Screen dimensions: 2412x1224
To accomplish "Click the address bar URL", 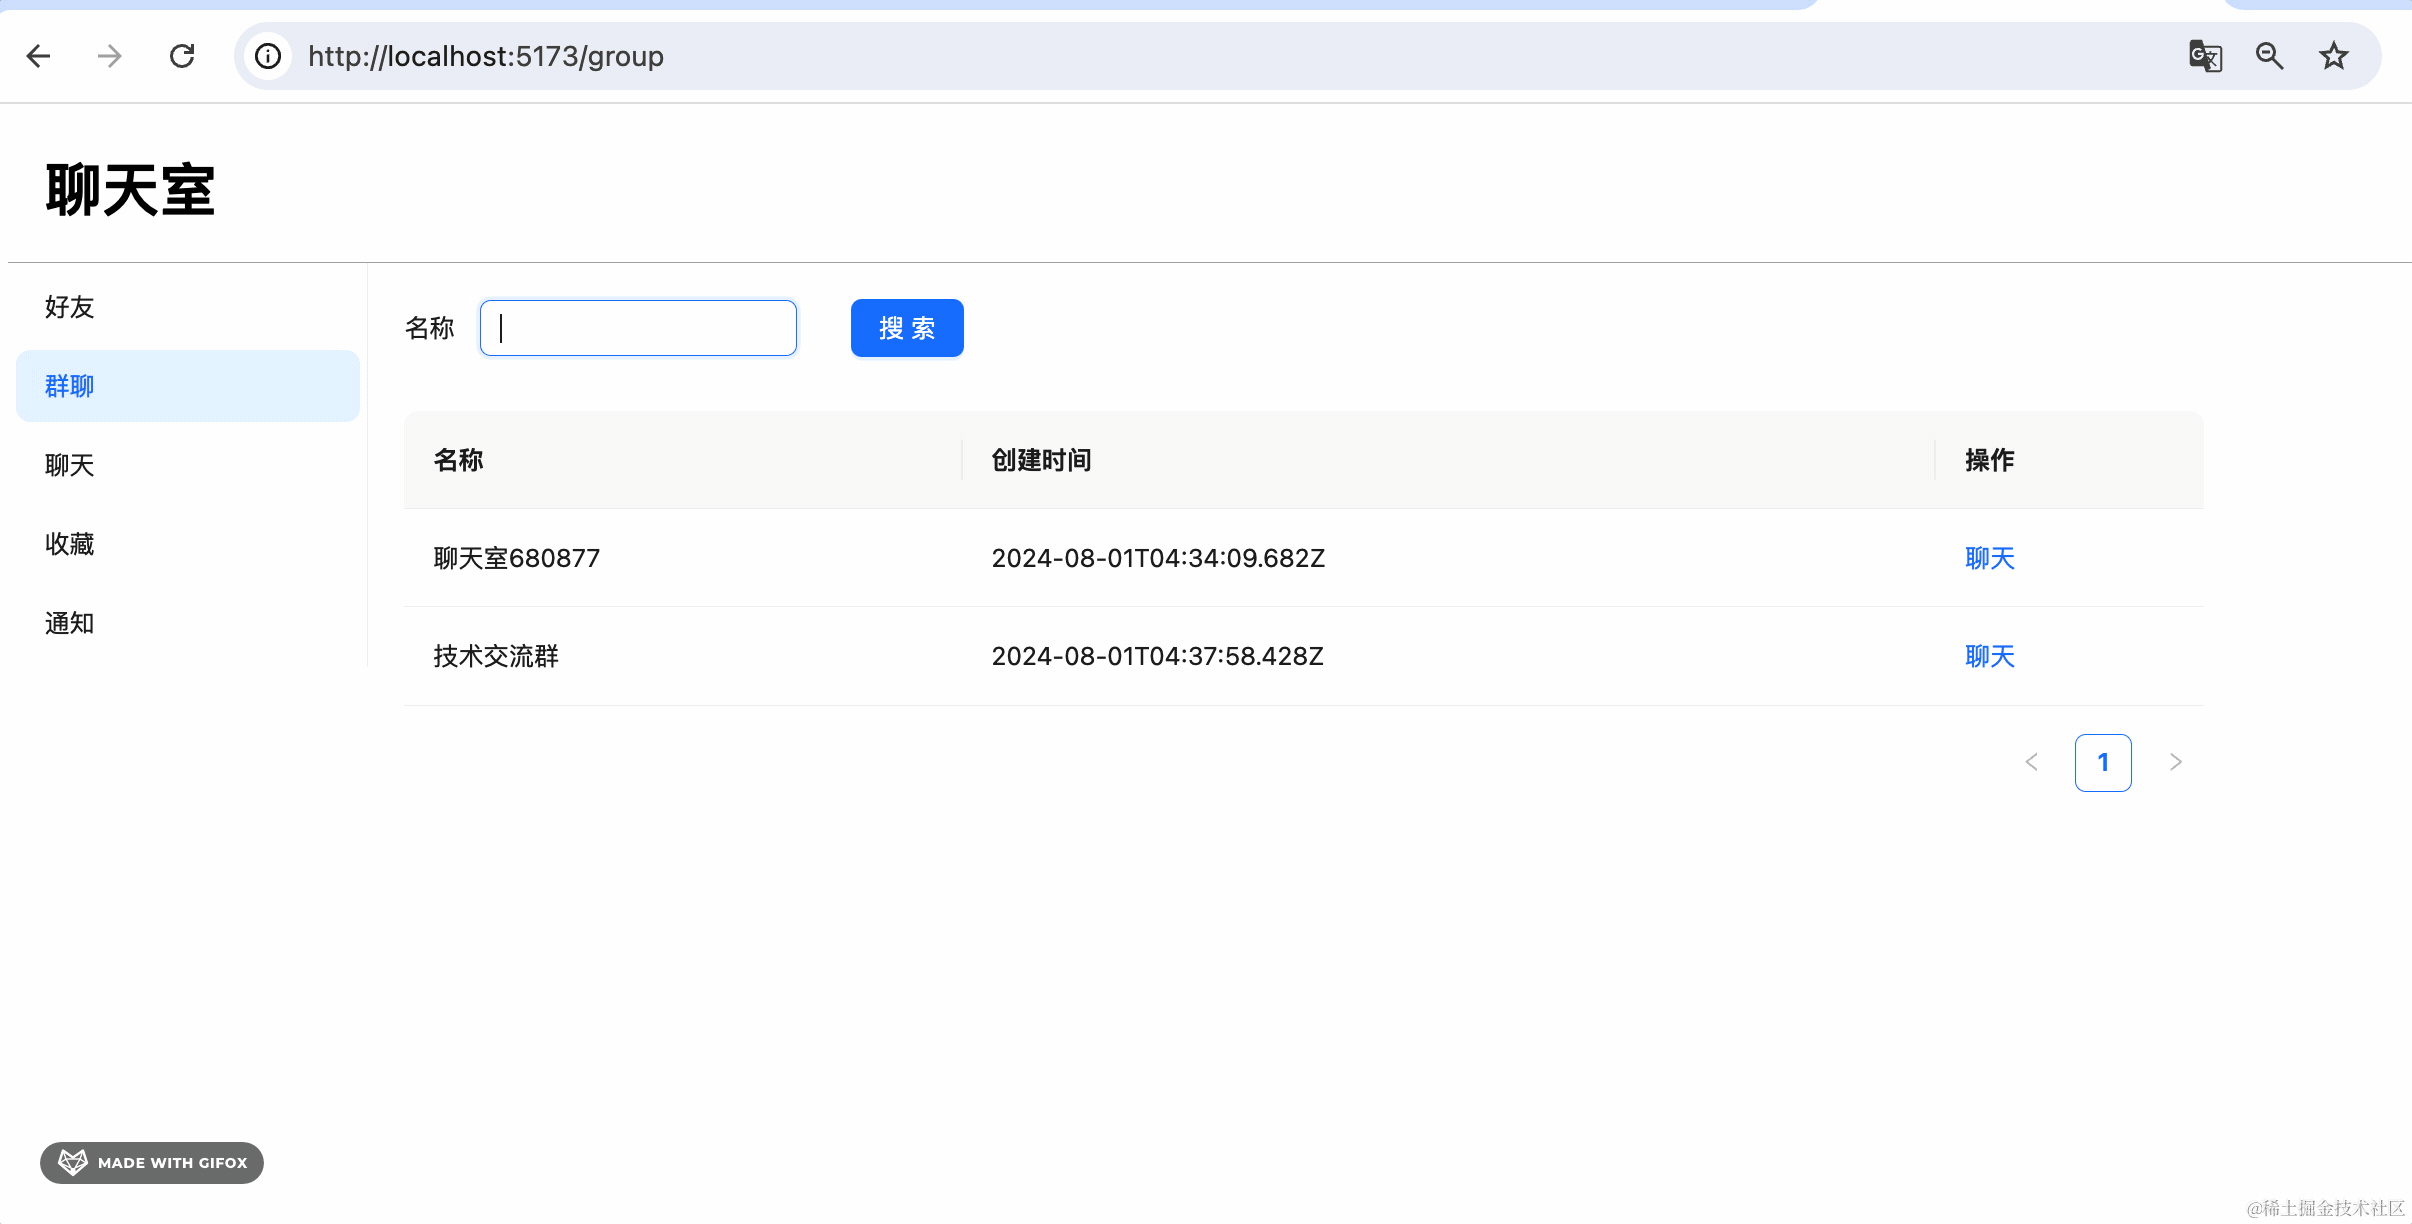I will coord(486,56).
